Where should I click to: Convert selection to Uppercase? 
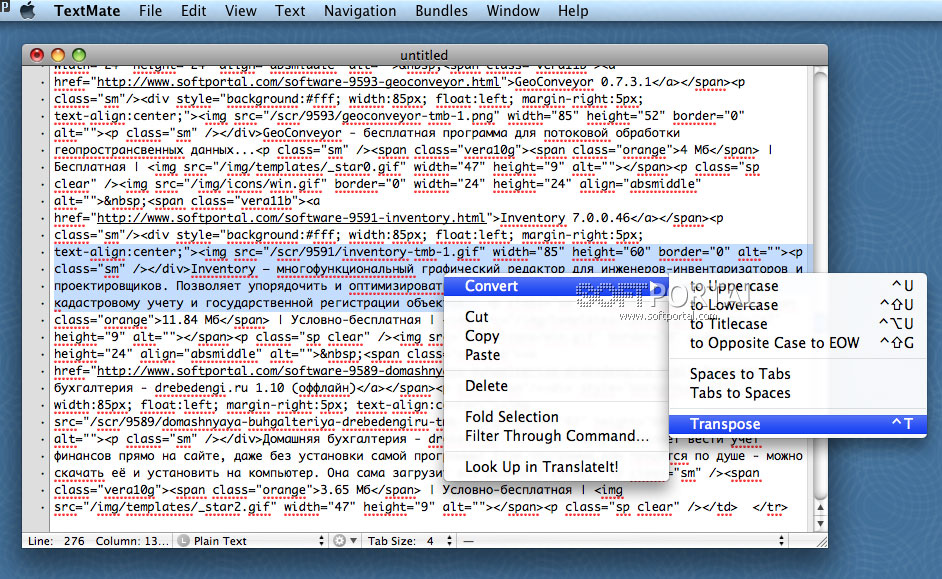point(798,286)
